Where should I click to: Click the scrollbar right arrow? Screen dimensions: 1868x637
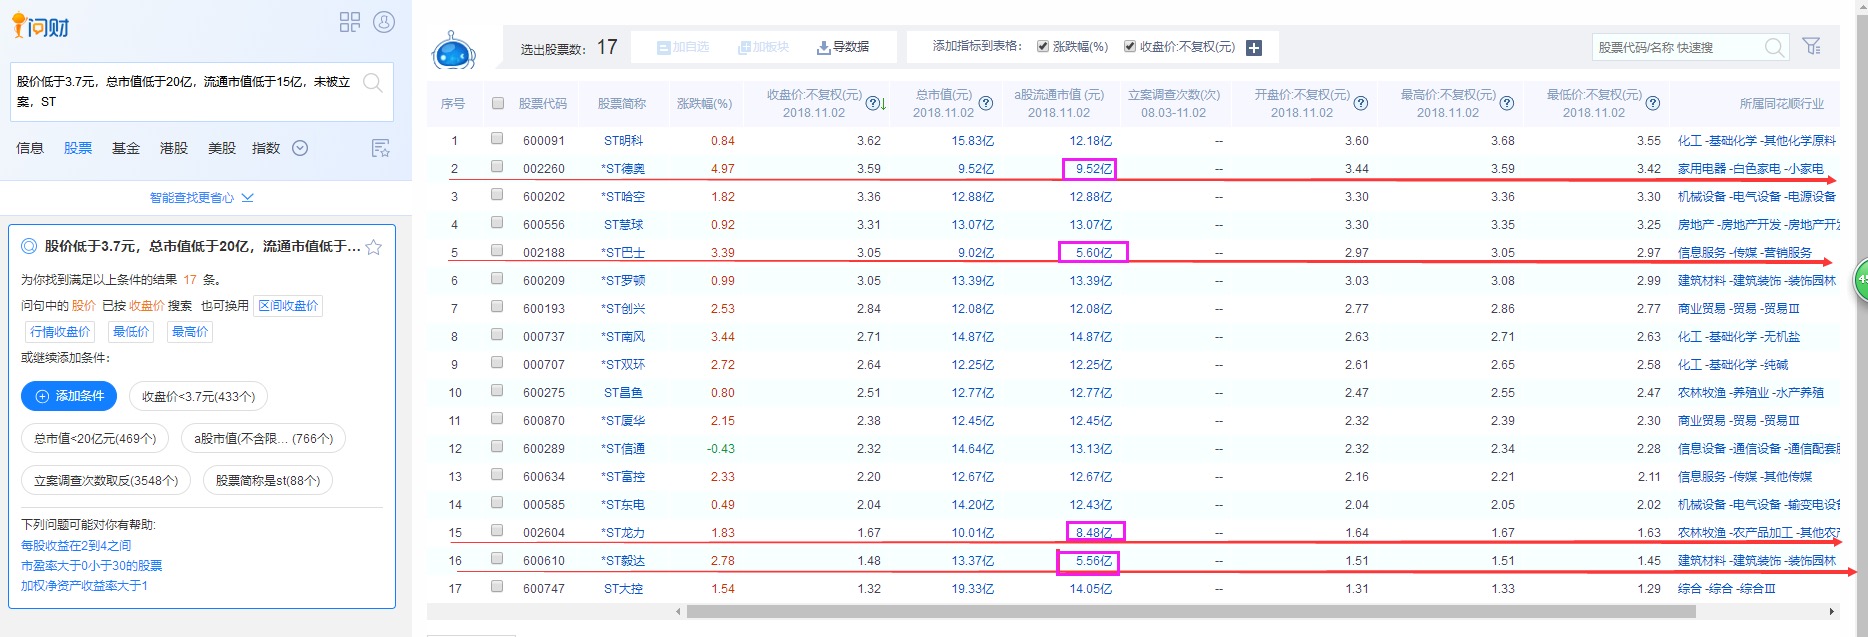(x=1831, y=611)
